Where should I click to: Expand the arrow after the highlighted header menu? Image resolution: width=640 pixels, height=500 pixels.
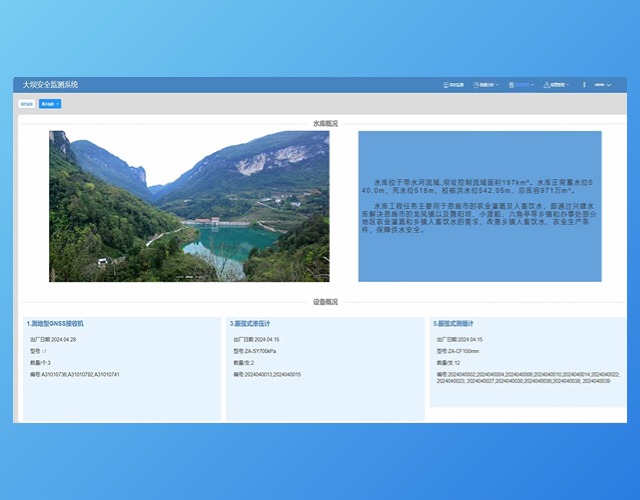pyautogui.click(x=532, y=85)
